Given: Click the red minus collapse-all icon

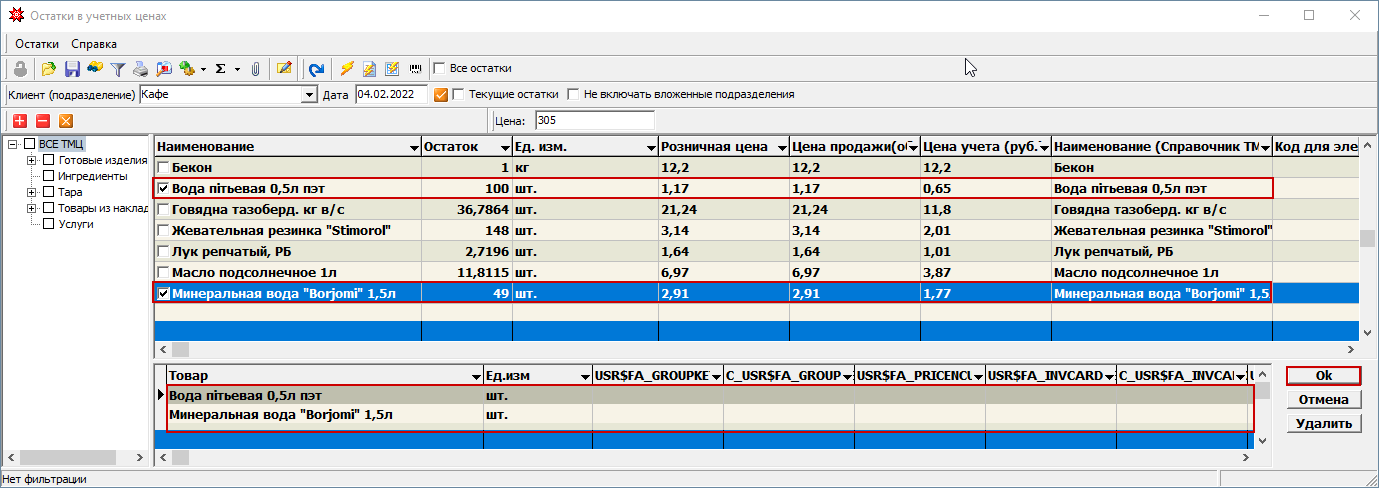Looking at the screenshot, I should [43, 121].
